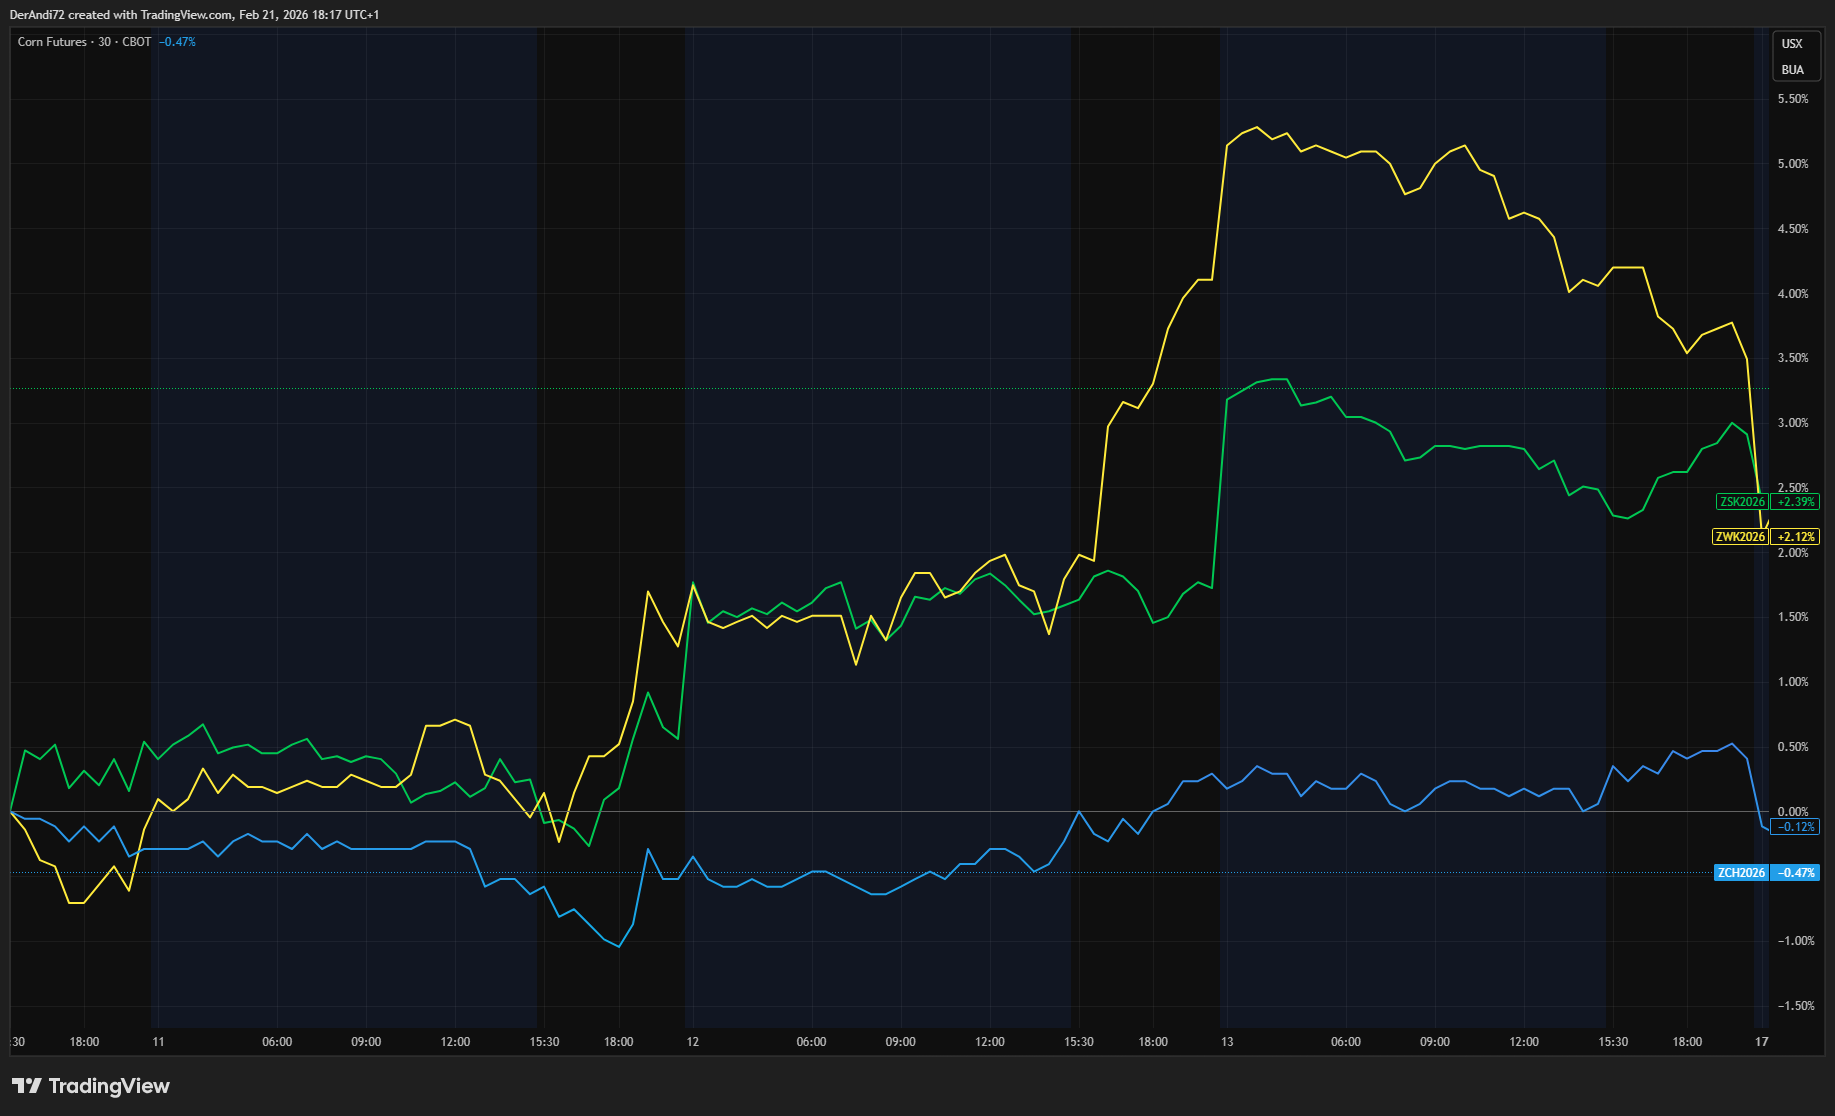
Task: Click the BUA unit label
Action: pyautogui.click(x=1792, y=70)
